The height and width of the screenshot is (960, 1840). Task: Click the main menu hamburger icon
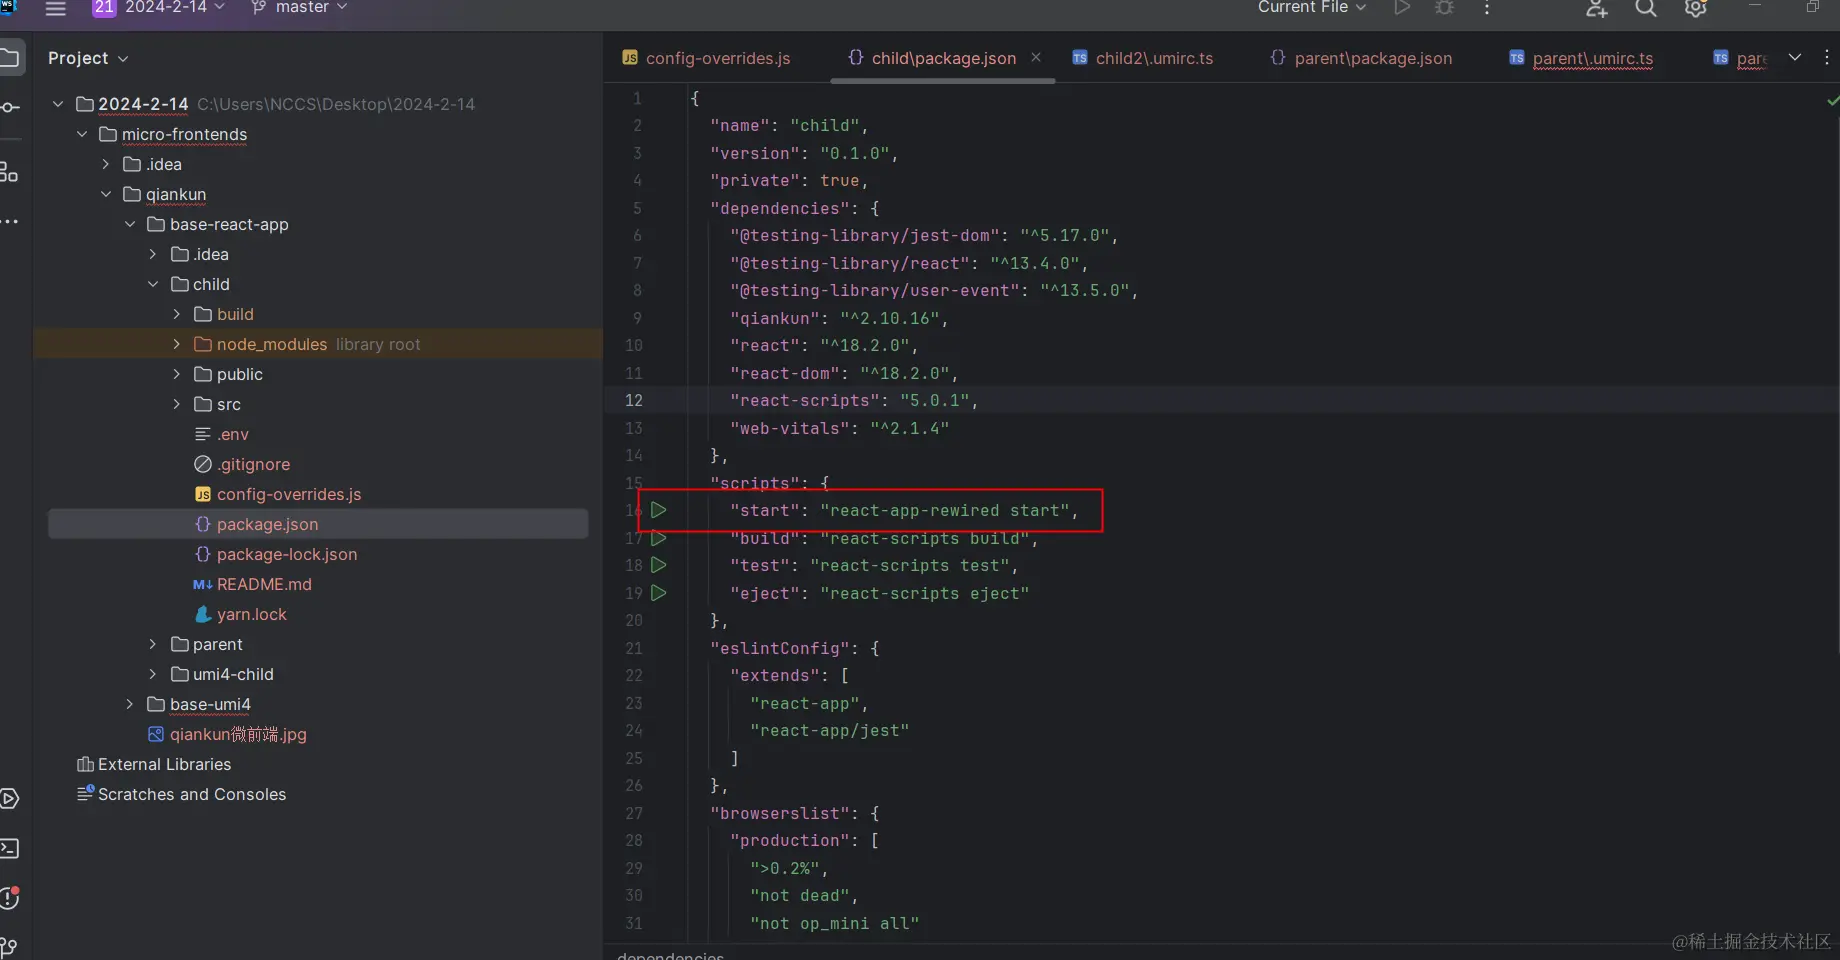[x=55, y=8]
